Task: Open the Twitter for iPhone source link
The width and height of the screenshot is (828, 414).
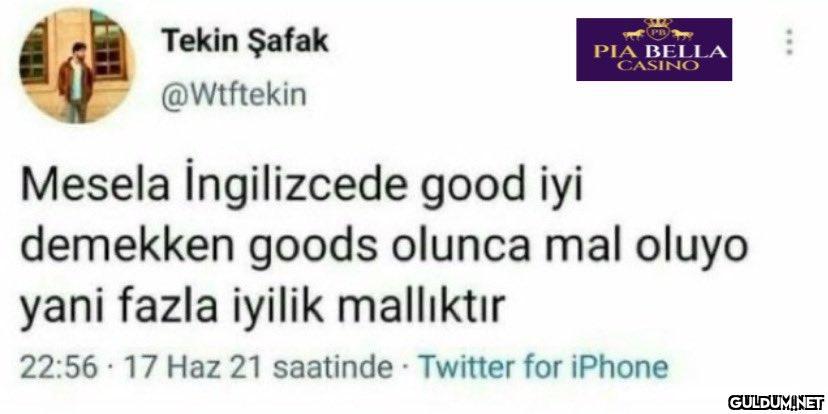Action: click(x=542, y=366)
